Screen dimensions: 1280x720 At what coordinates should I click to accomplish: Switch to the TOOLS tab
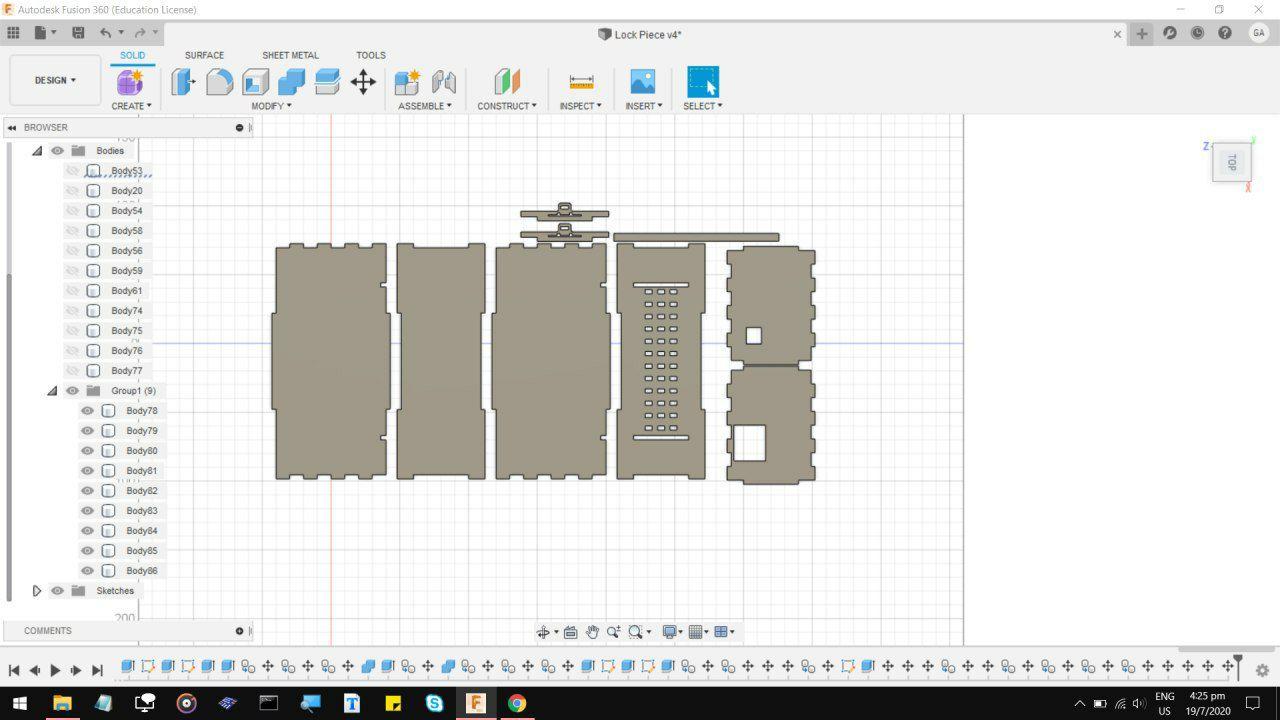[x=370, y=56]
